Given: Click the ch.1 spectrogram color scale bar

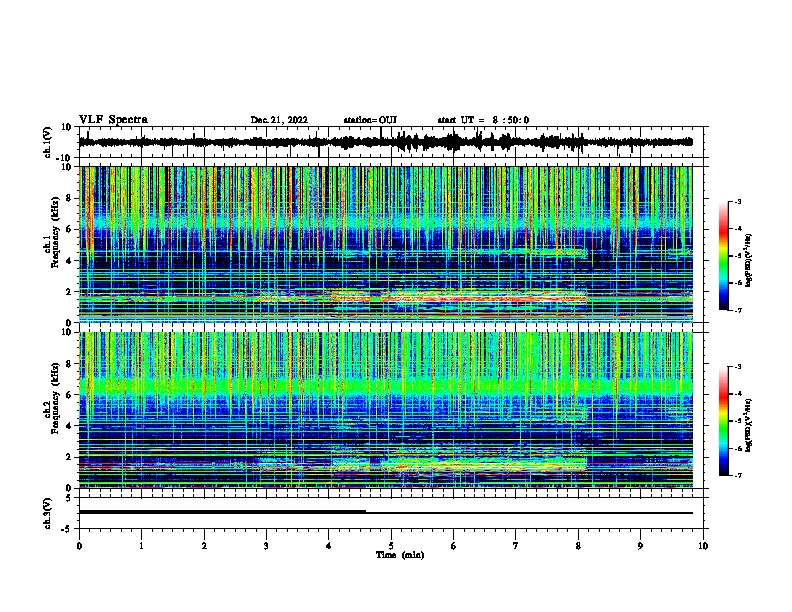Looking at the screenshot, I should (724, 256).
